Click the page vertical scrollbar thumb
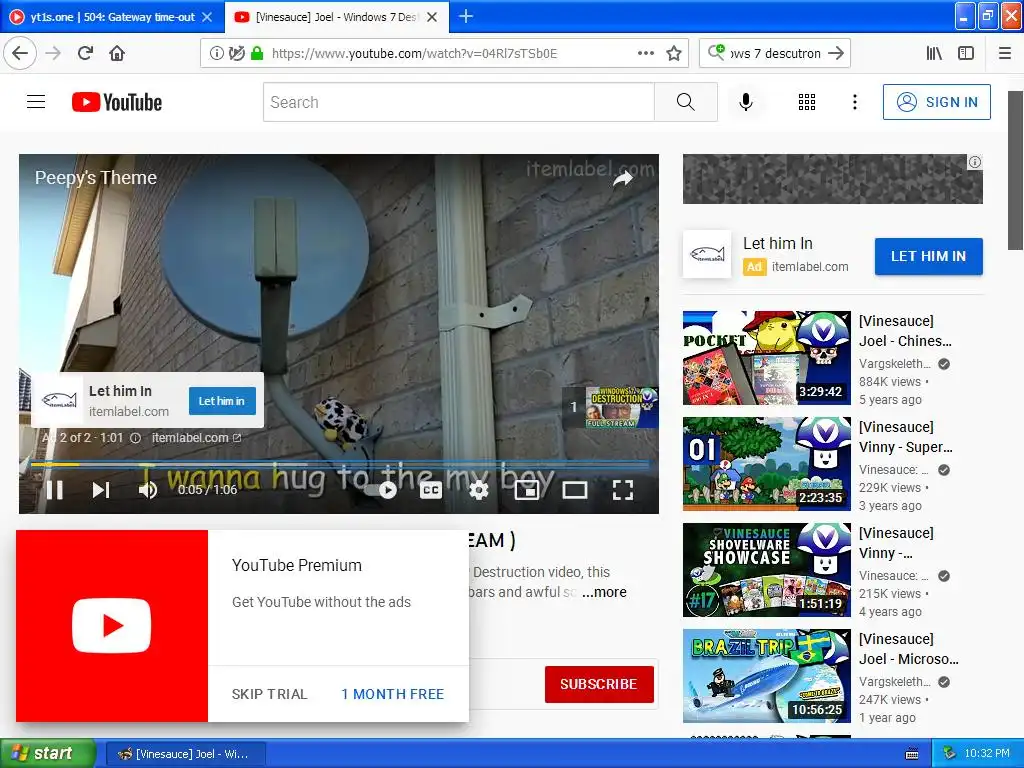Screen dimensions: 1024x768 (x=1015, y=170)
